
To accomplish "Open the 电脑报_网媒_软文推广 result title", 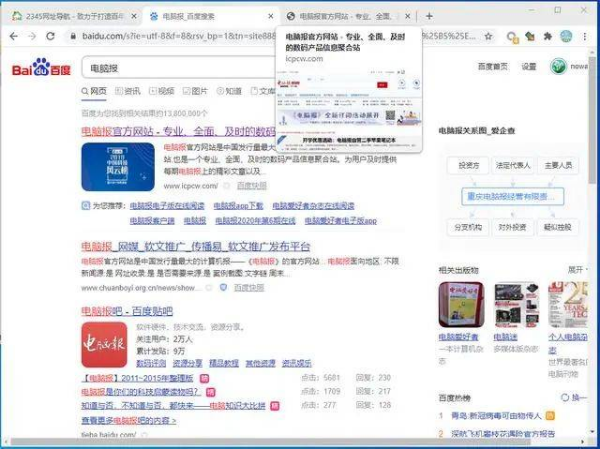I will (x=196, y=247).
